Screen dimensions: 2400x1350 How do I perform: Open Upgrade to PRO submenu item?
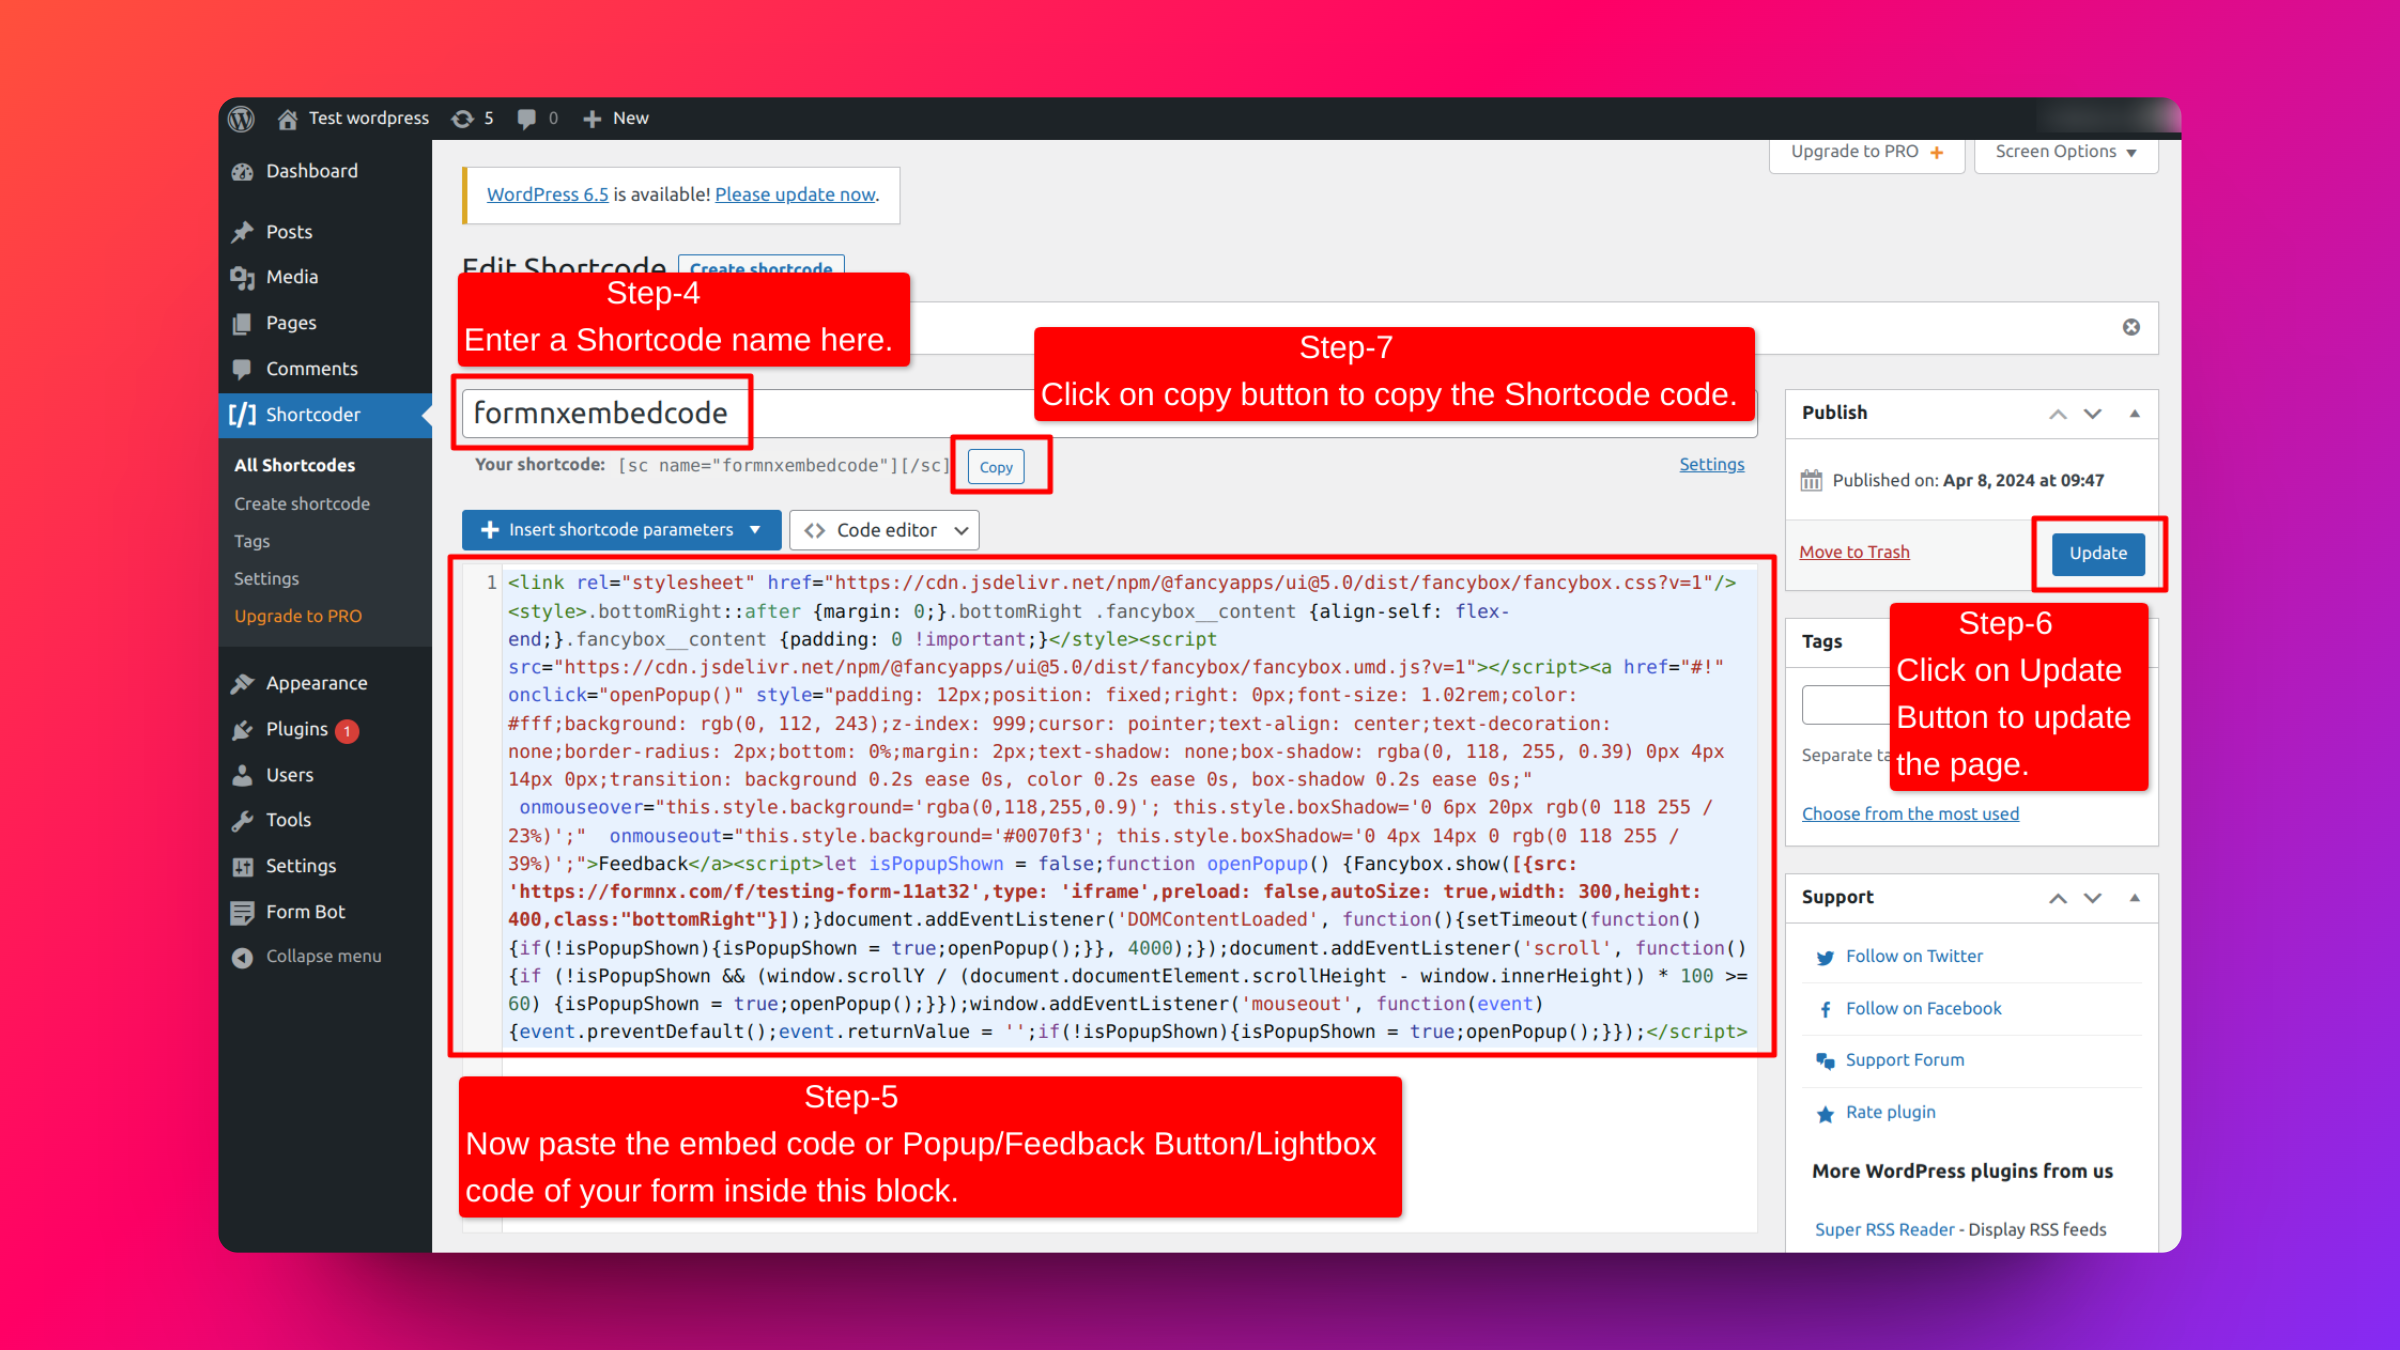tap(298, 616)
